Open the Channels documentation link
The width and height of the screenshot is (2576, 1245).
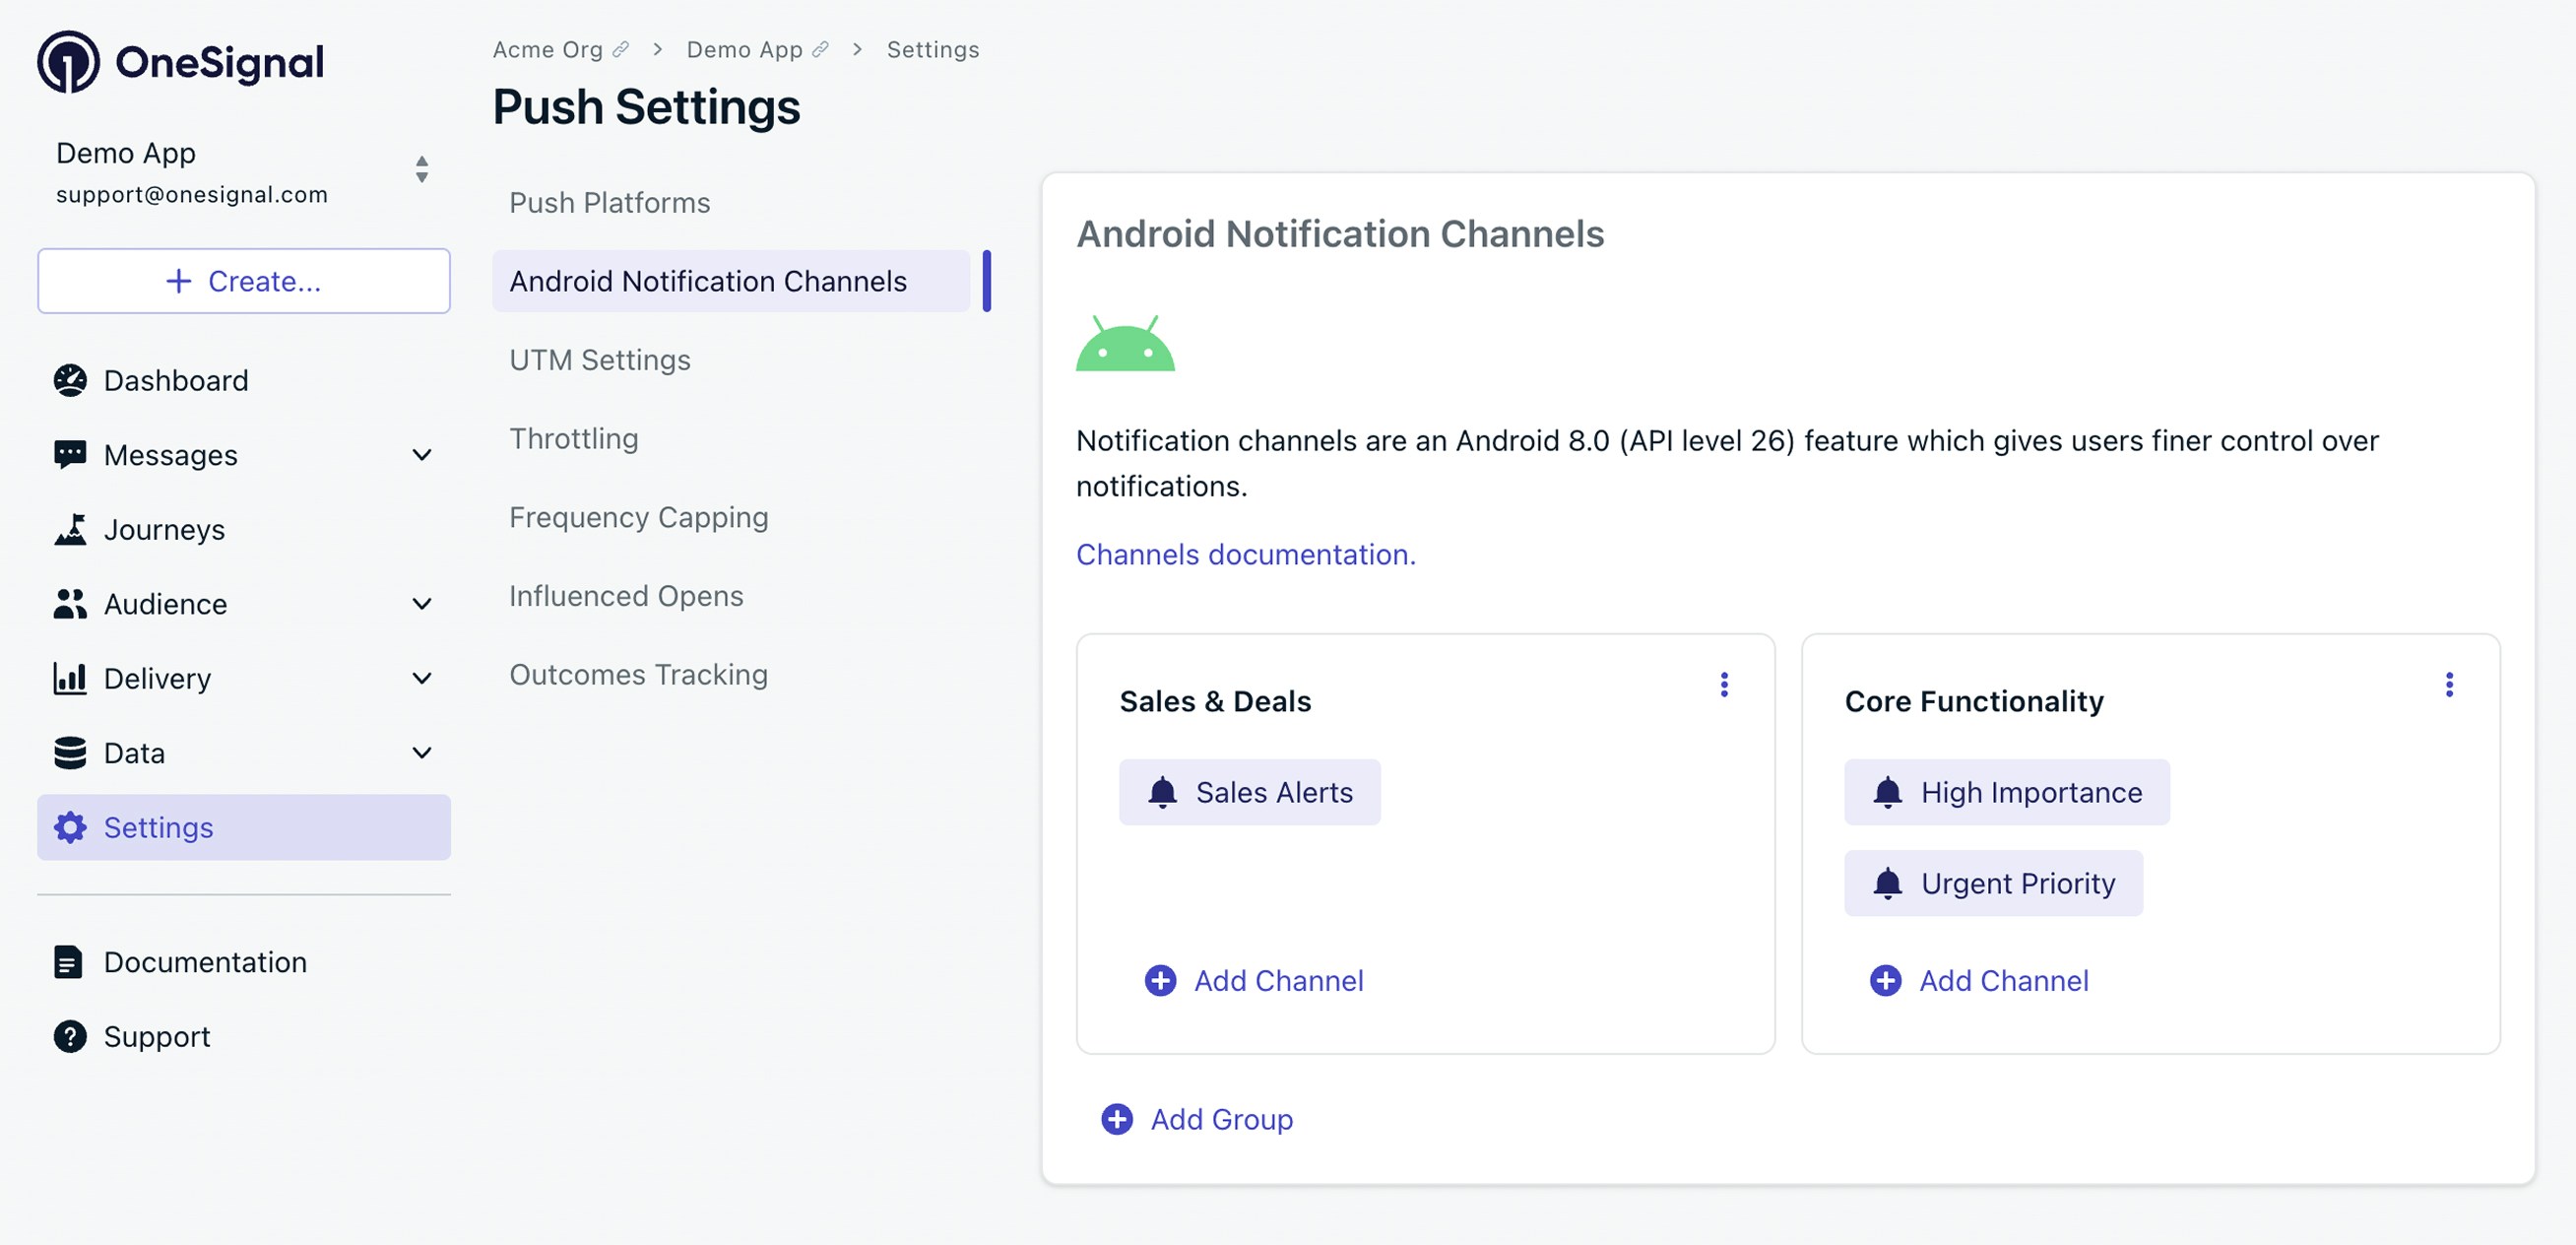[x=1245, y=554]
